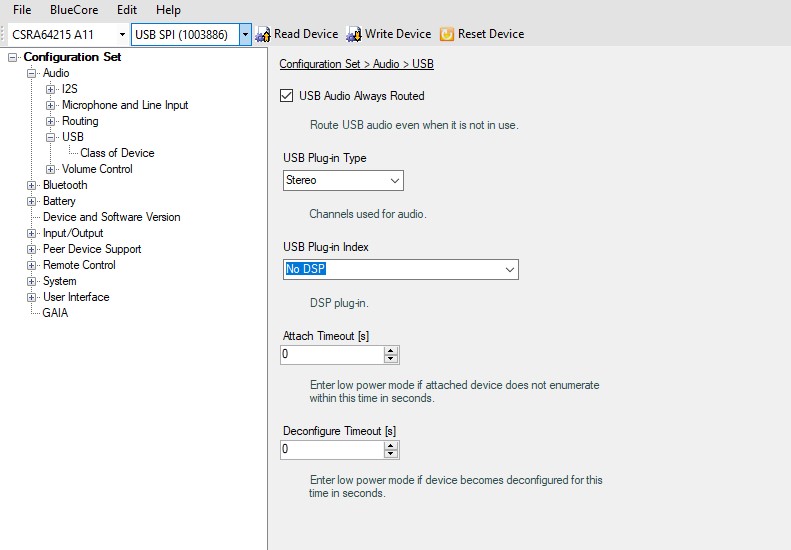791x550 pixels.
Task: Decrease Deconfigure Timeout with down arrow
Action: tap(391, 454)
